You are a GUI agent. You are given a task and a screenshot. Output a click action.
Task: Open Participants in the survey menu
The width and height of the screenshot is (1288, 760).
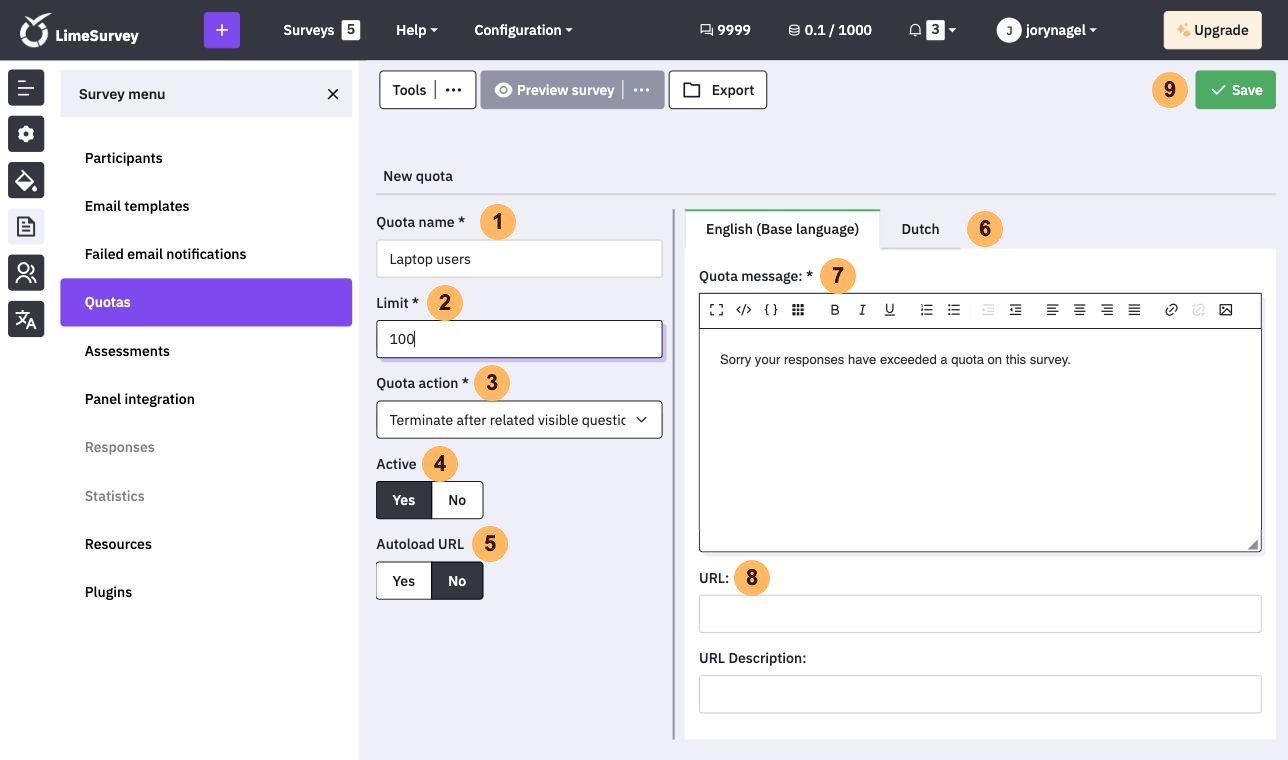tap(124, 158)
